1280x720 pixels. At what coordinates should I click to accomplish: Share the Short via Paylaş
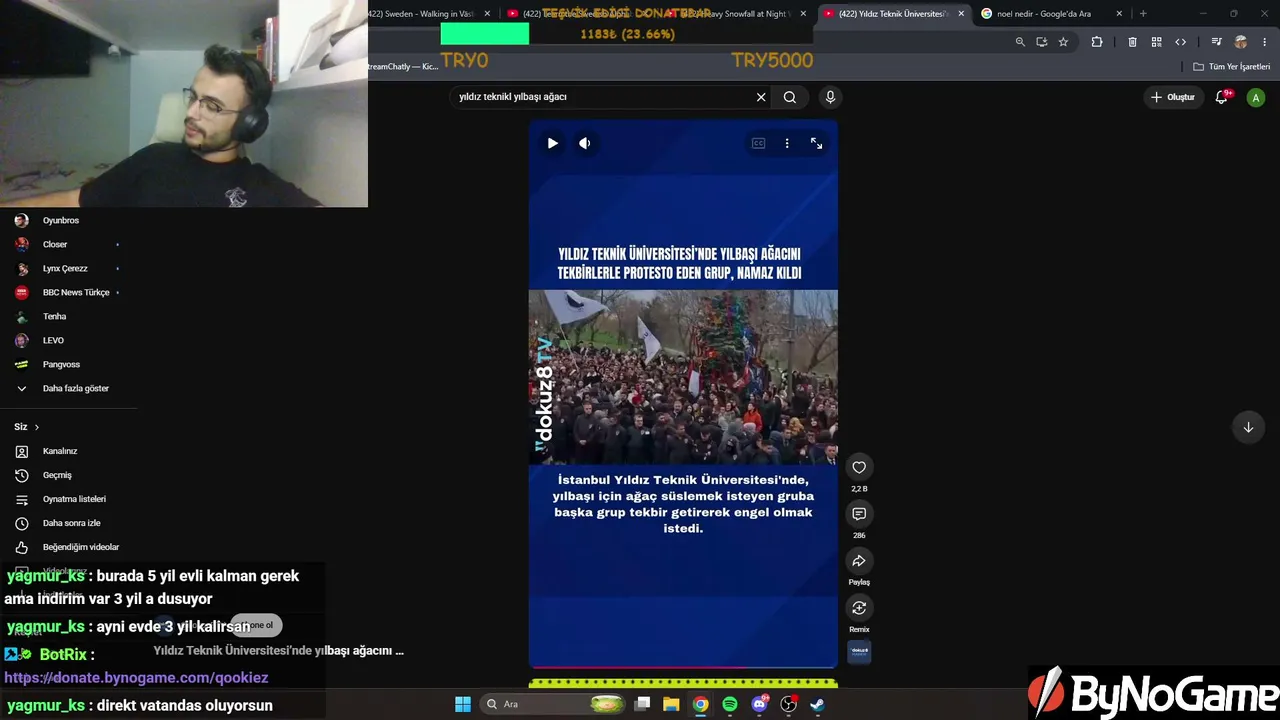(859, 560)
